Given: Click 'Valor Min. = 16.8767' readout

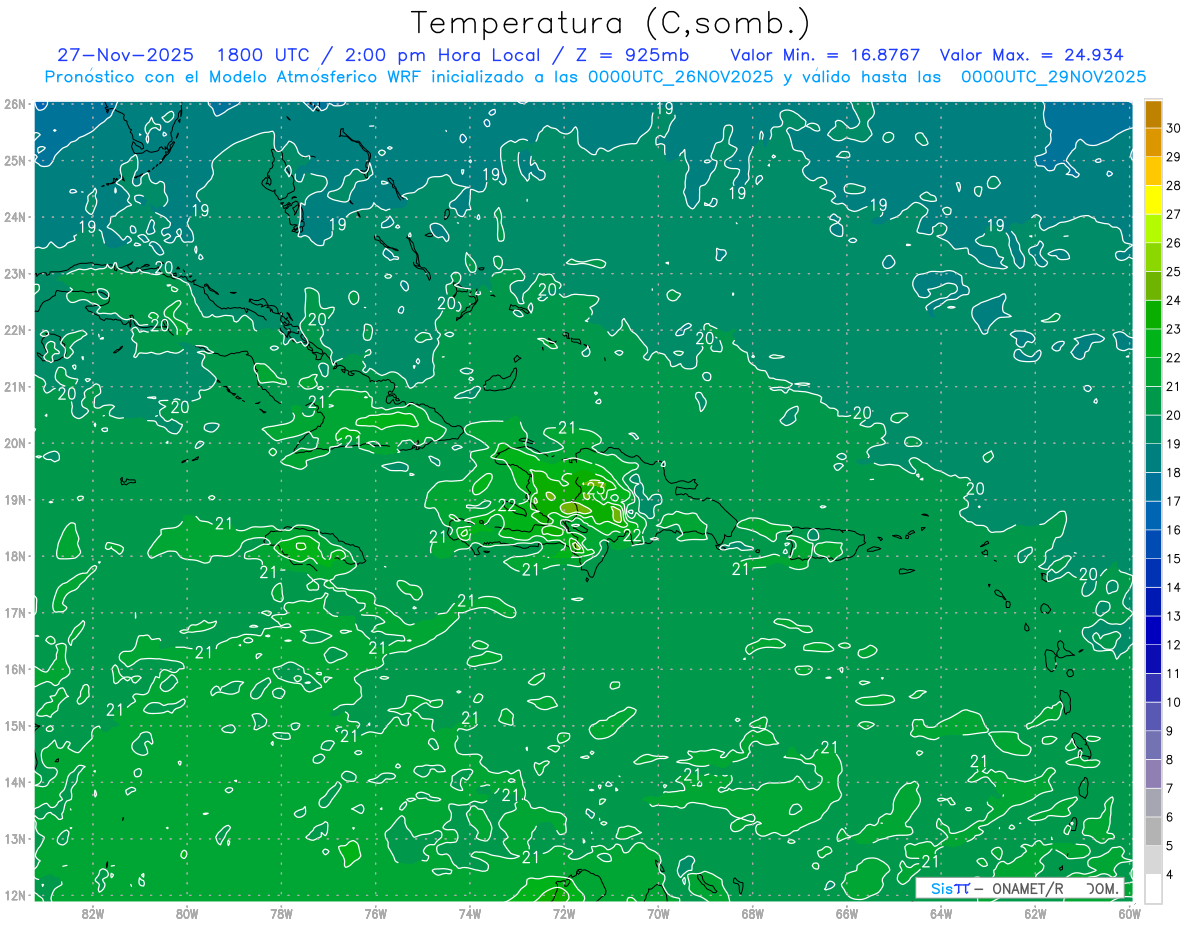Looking at the screenshot, I should click(825, 55).
